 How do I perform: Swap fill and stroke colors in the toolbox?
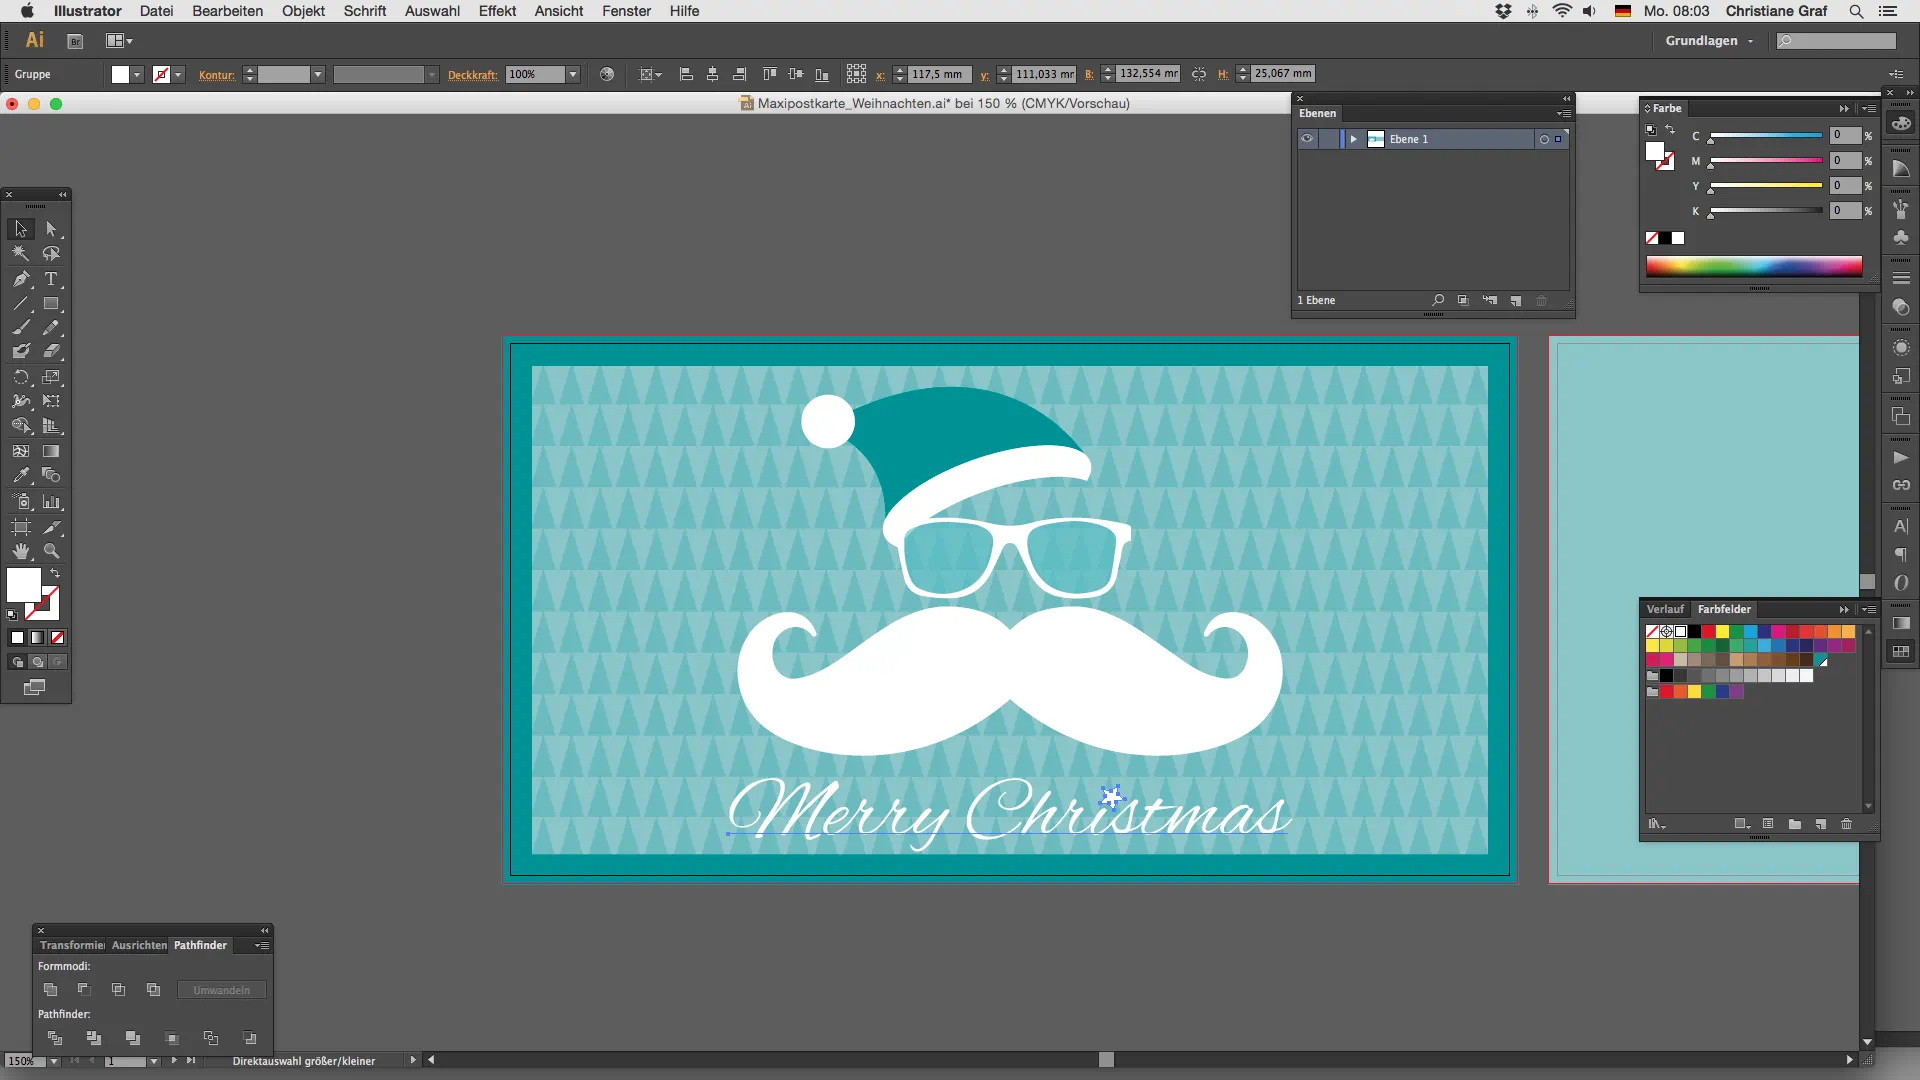[56, 574]
